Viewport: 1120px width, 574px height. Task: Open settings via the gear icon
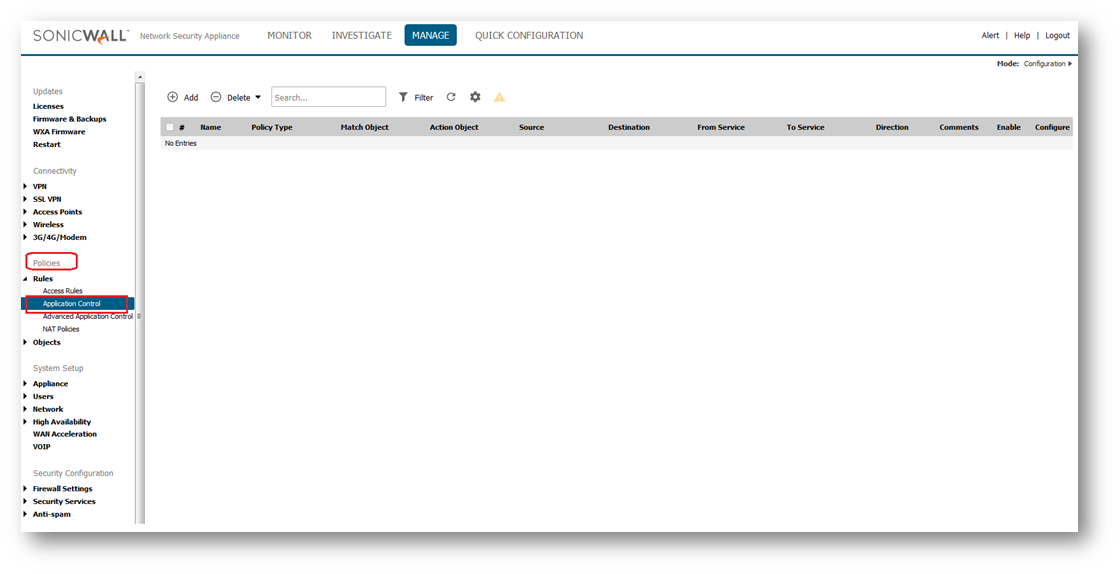click(475, 97)
